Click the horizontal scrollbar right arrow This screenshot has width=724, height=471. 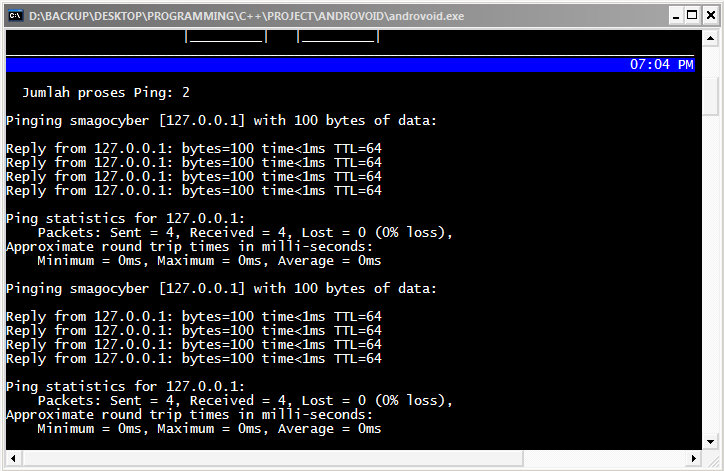pyautogui.click(x=694, y=459)
